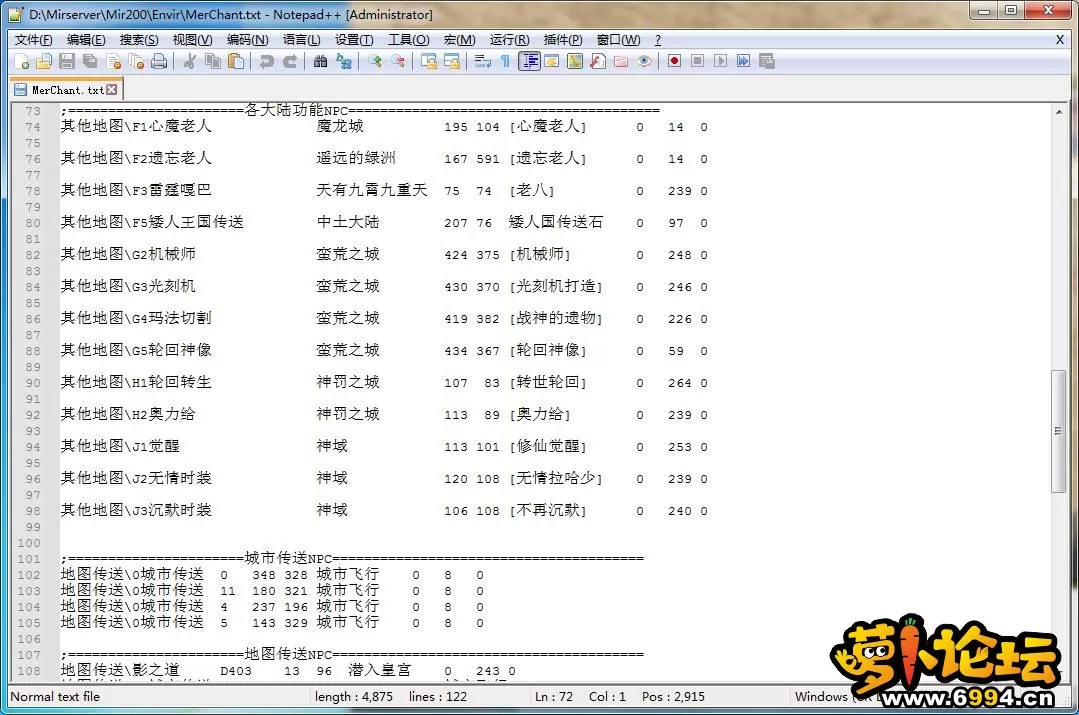Screen dimensions: 1079x715
Task: Click the Close document toolbar icon
Action: tap(114, 61)
